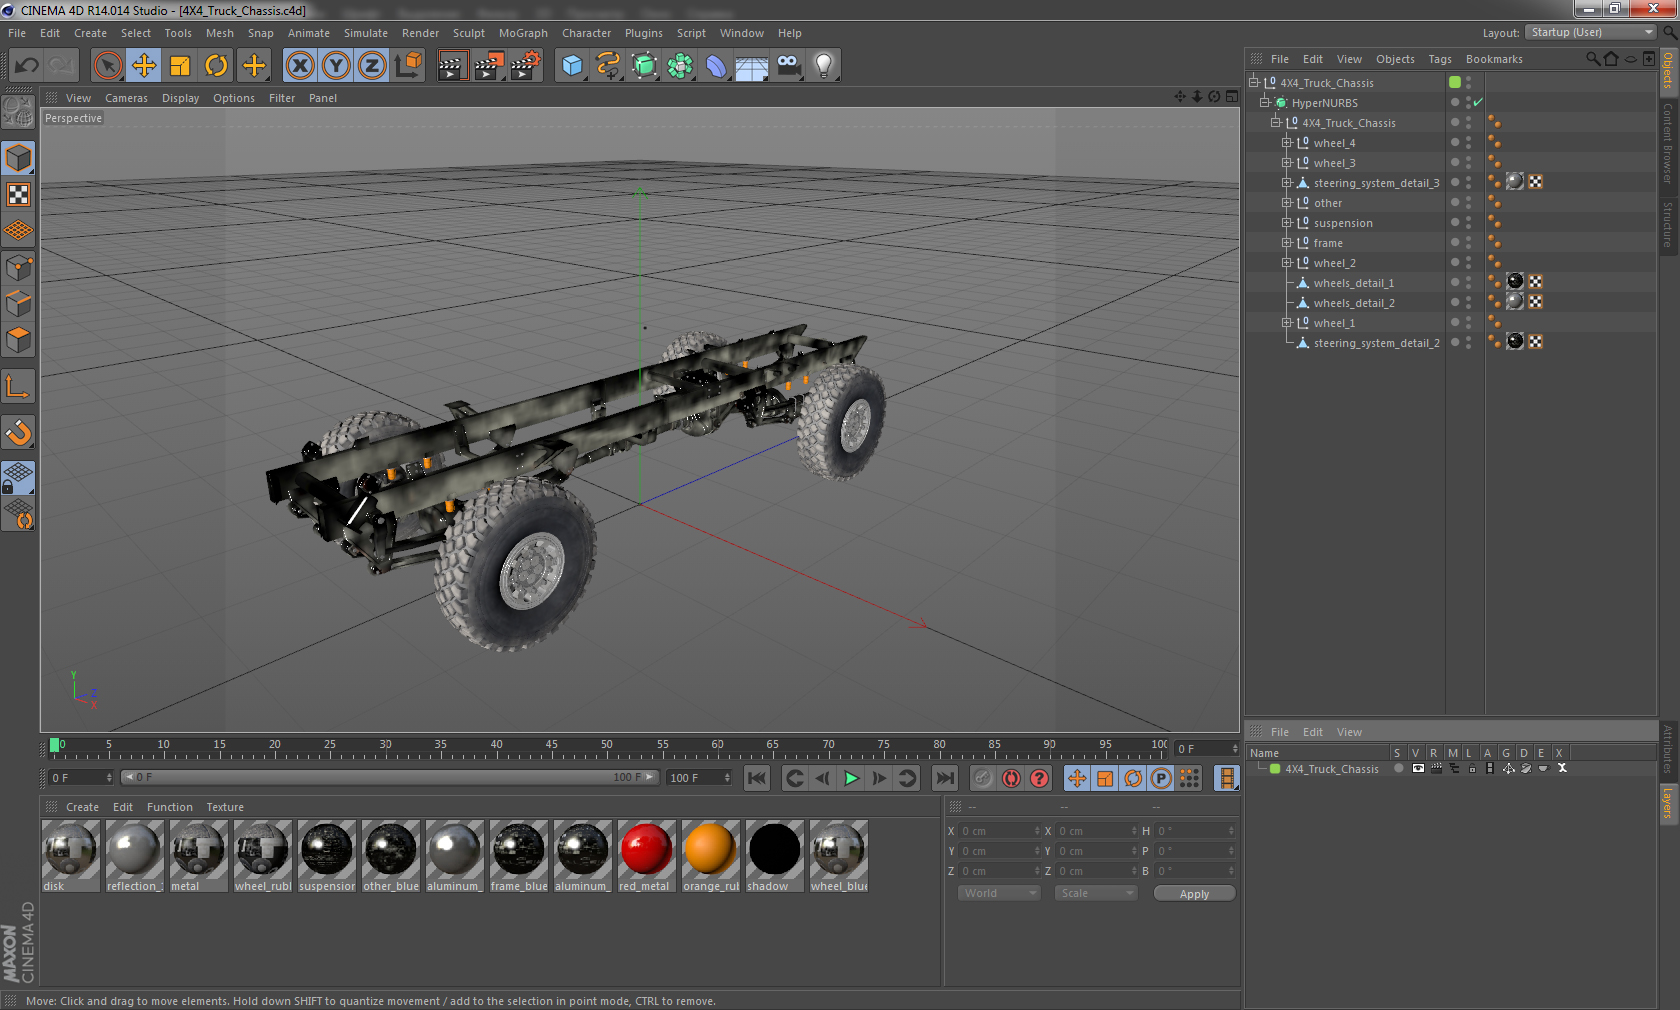
Task: Go to end of animation
Action: (944, 778)
